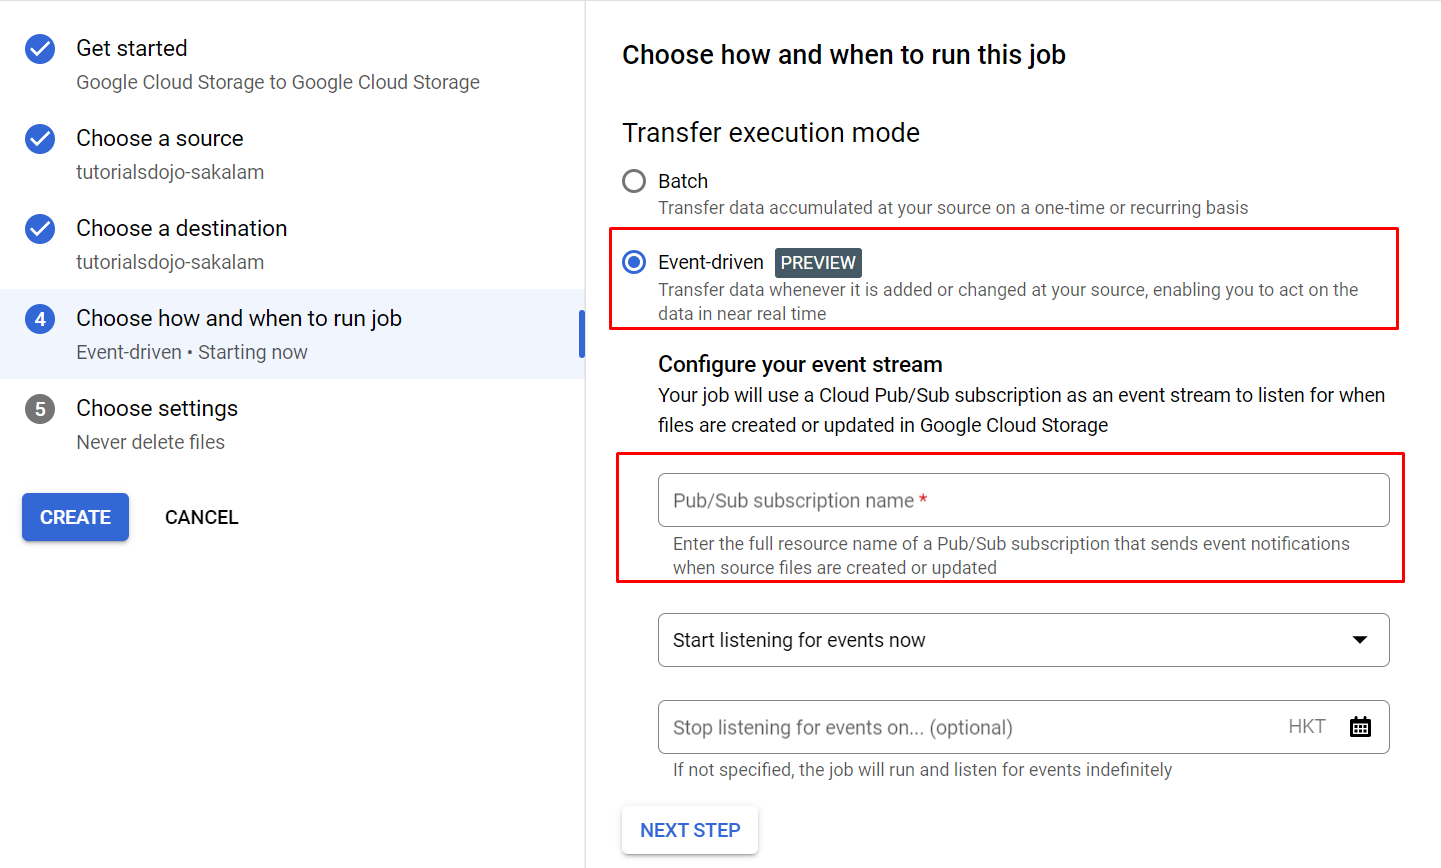1441x868 pixels.
Task: Click the Choose a destination checkmark icon
Action: (40, 229)
